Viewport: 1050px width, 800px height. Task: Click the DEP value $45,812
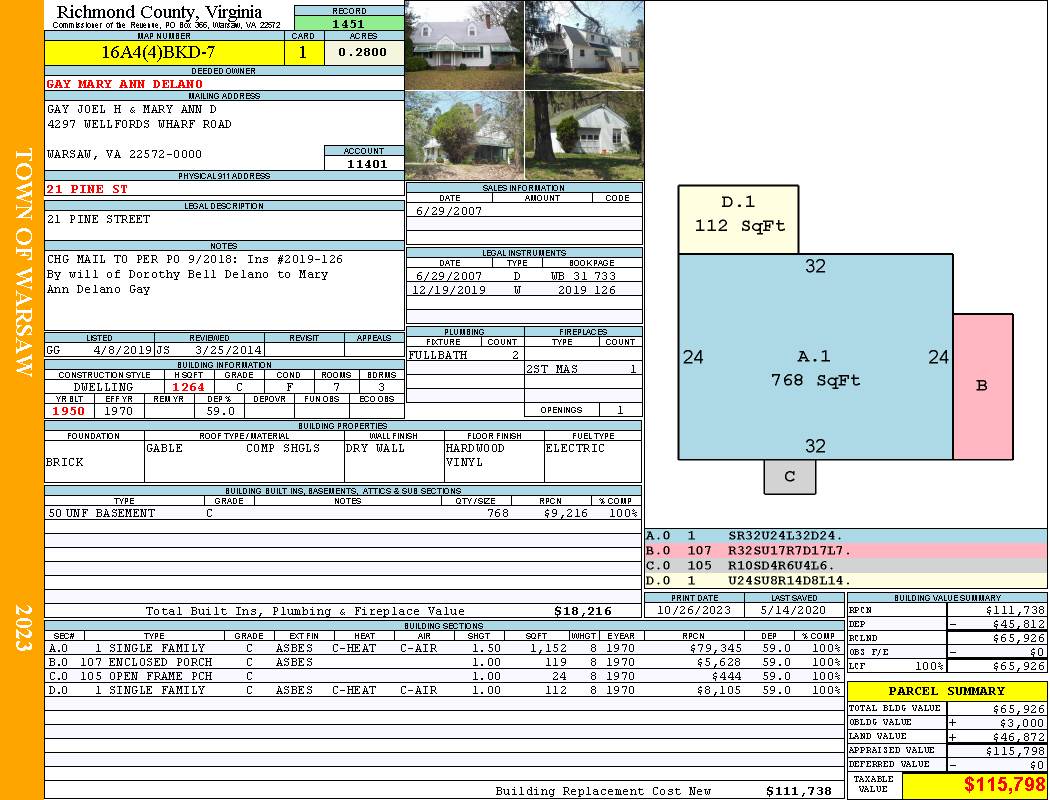(1019, 624)
